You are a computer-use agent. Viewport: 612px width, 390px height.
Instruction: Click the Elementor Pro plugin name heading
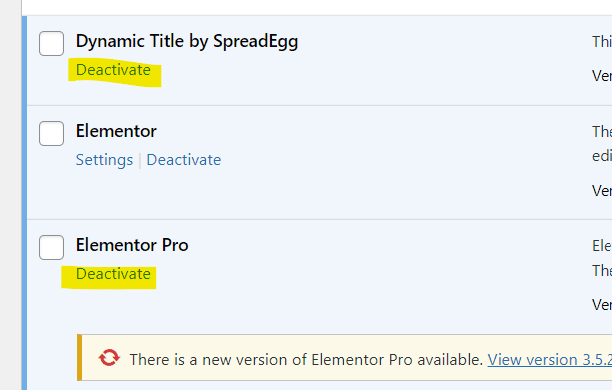(132, 245)
